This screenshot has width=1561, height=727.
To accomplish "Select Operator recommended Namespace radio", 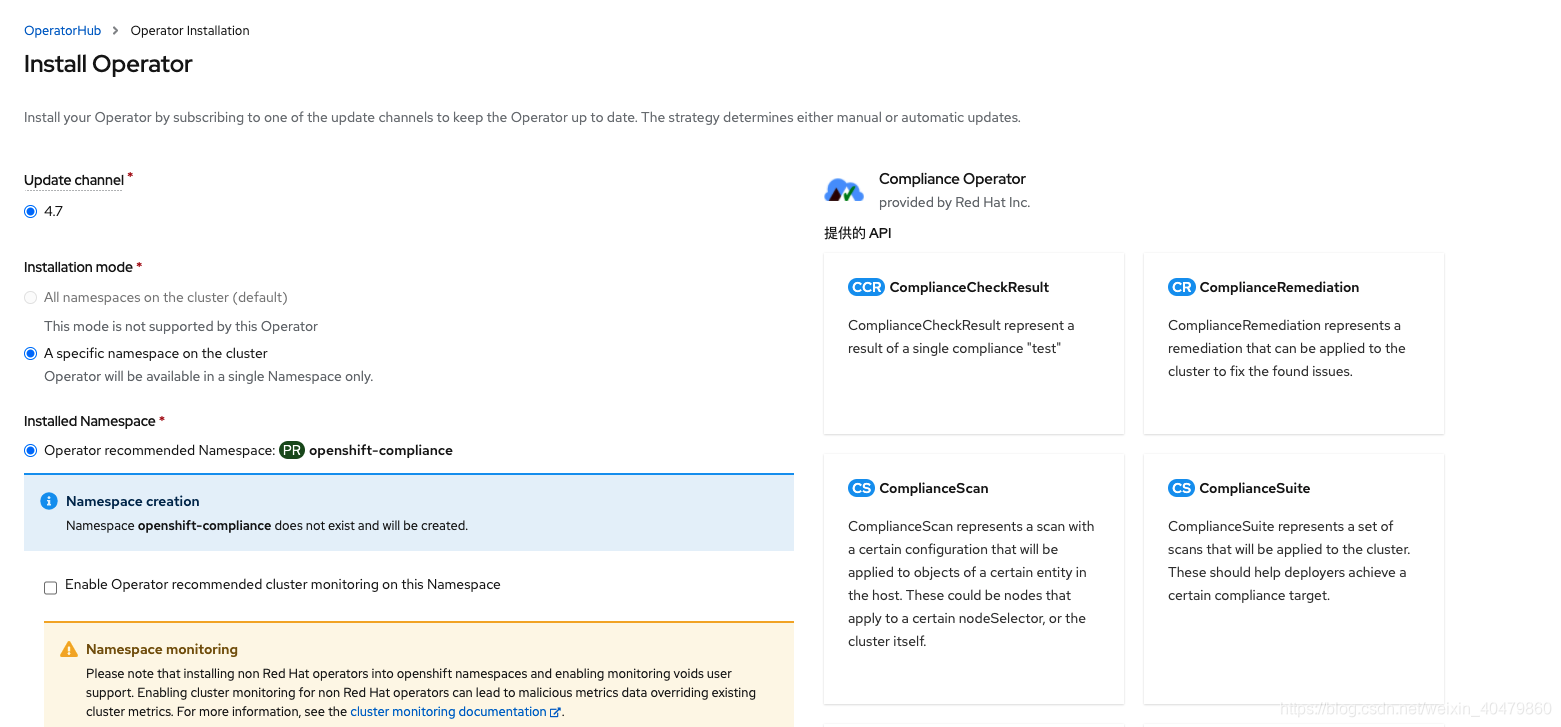I will [31, 451].
